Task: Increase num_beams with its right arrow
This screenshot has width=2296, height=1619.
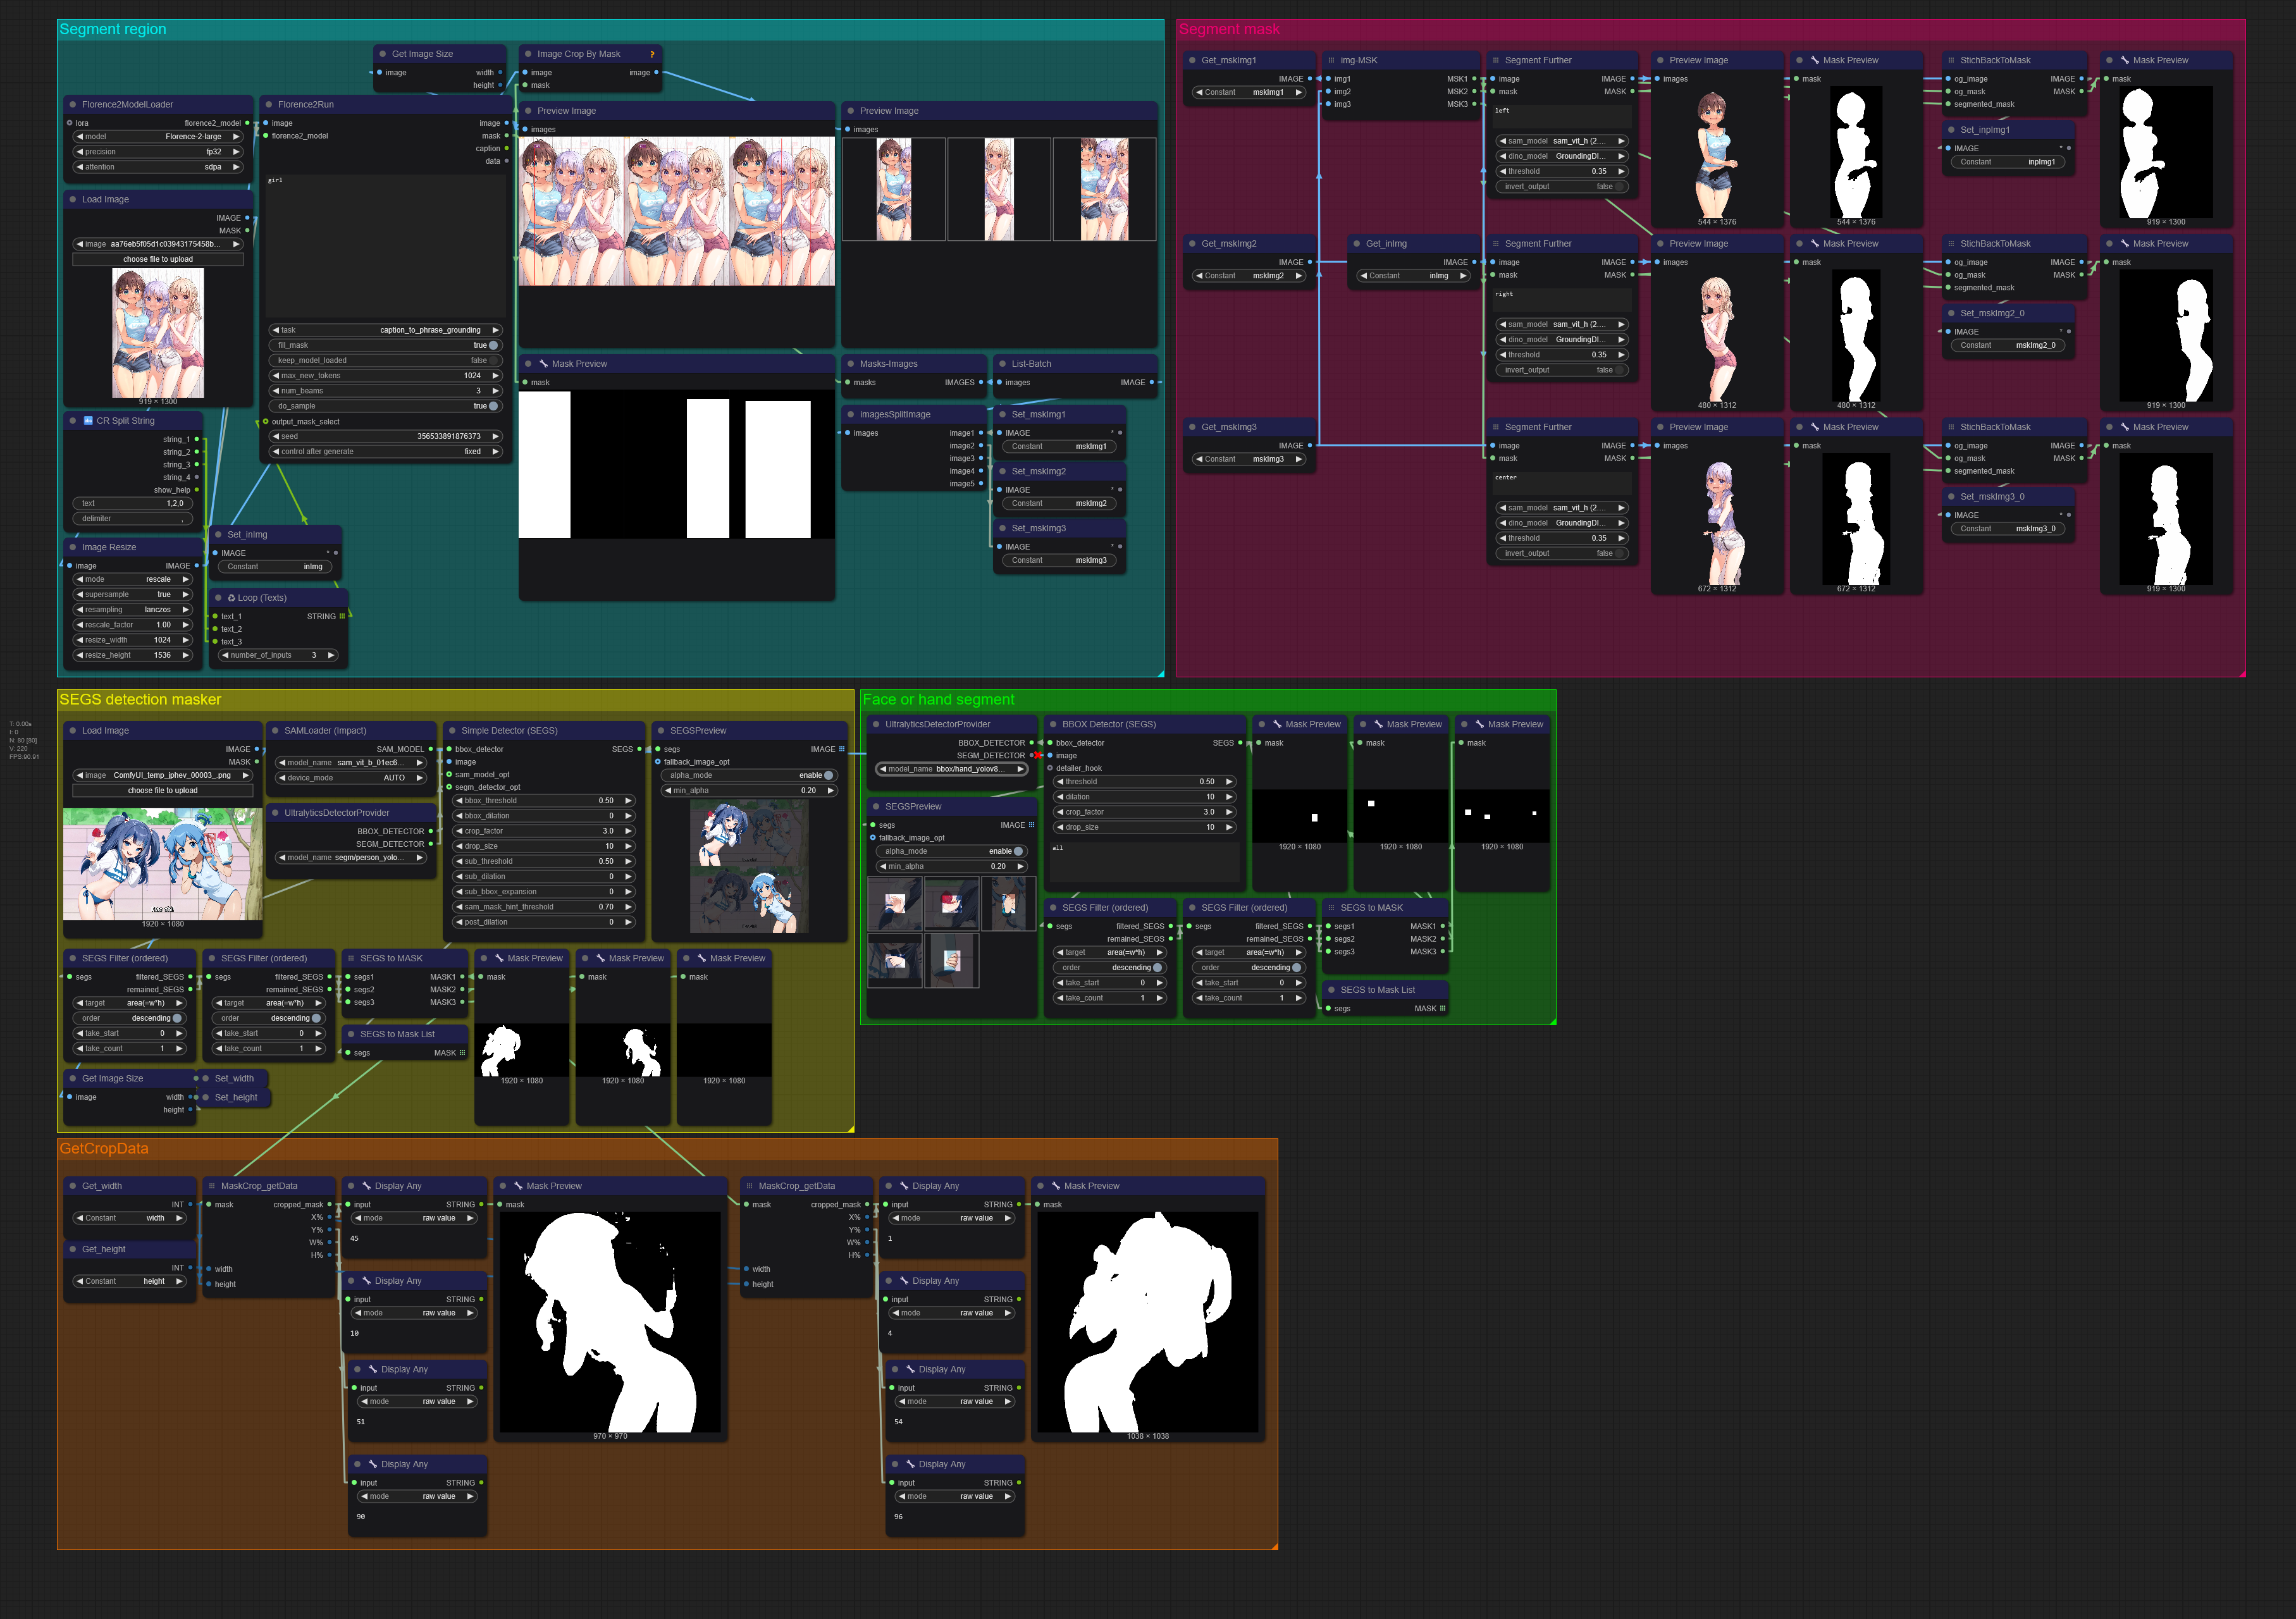Action: 495,391
